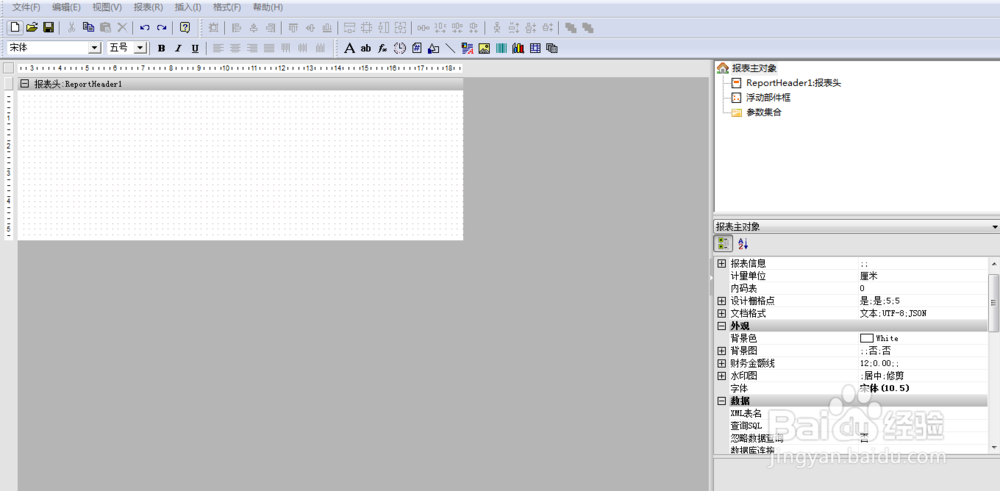Open the 文件(F) menu
Screen dimensions: 1000x491
coord(26,8)
